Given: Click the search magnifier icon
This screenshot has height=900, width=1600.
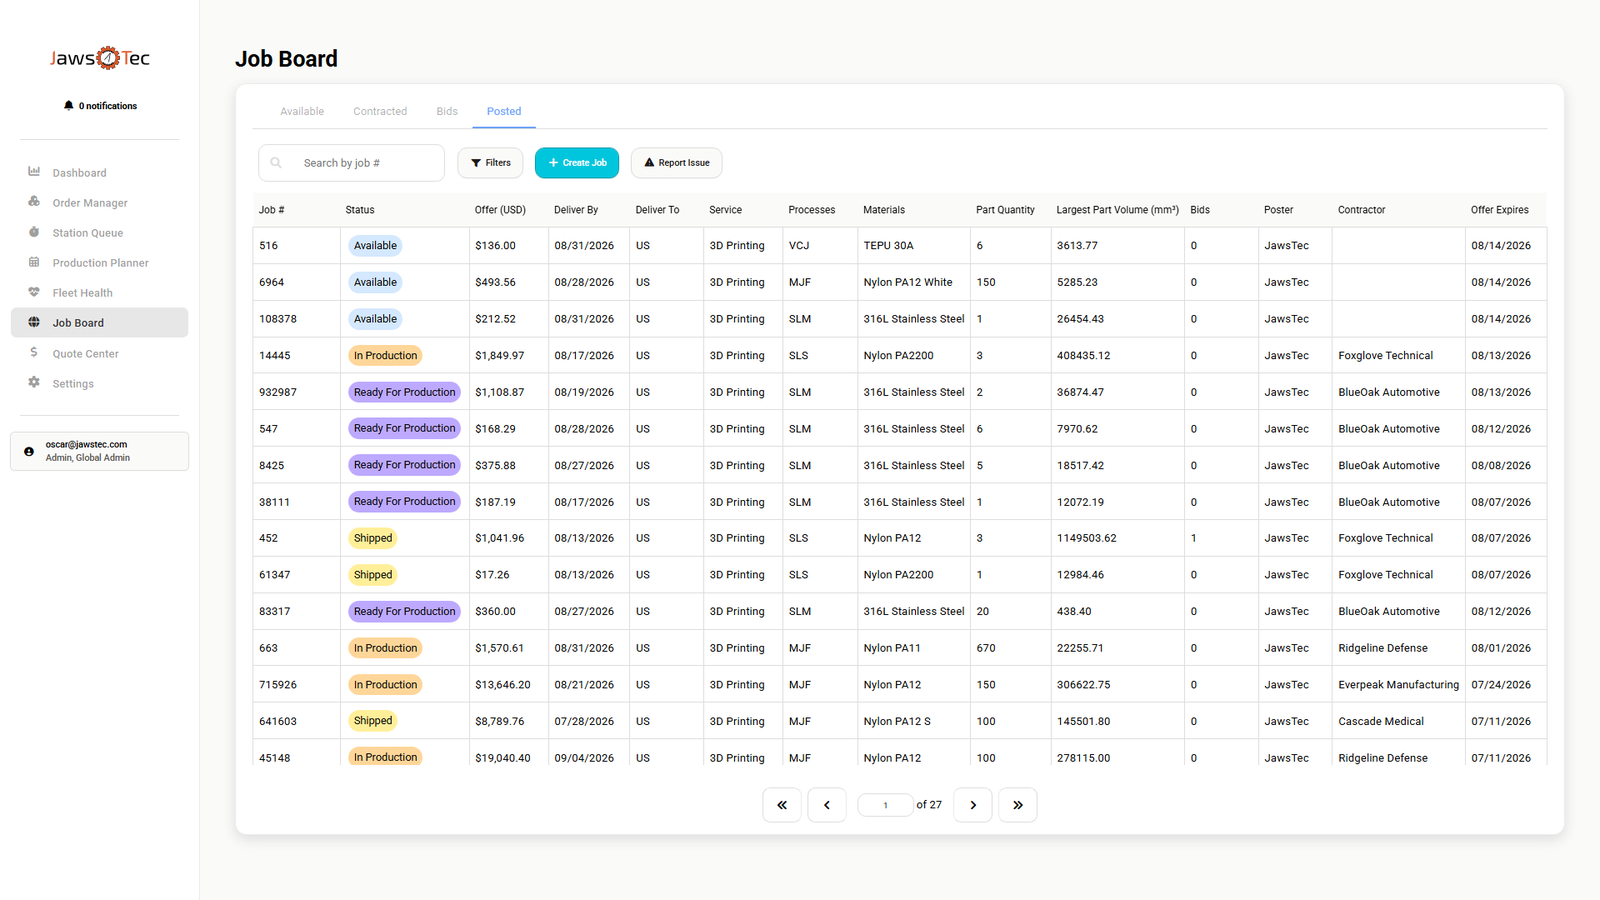Looking at the screenshot, I should (276, 163).
